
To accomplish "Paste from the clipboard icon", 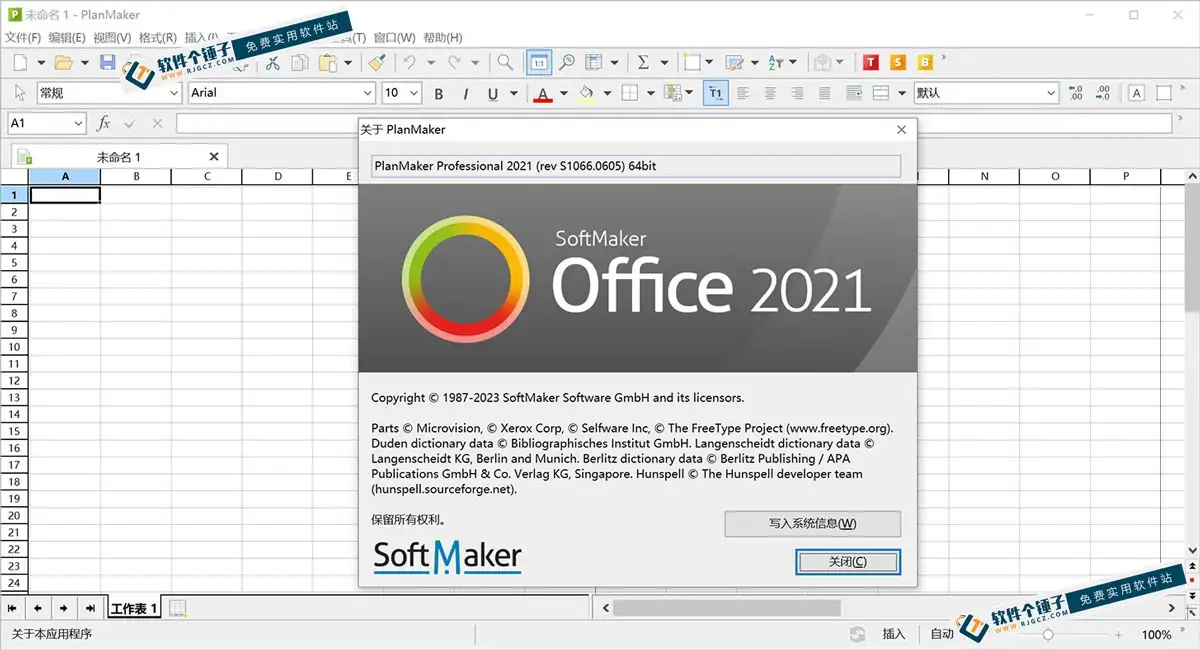I will point(327,62).
